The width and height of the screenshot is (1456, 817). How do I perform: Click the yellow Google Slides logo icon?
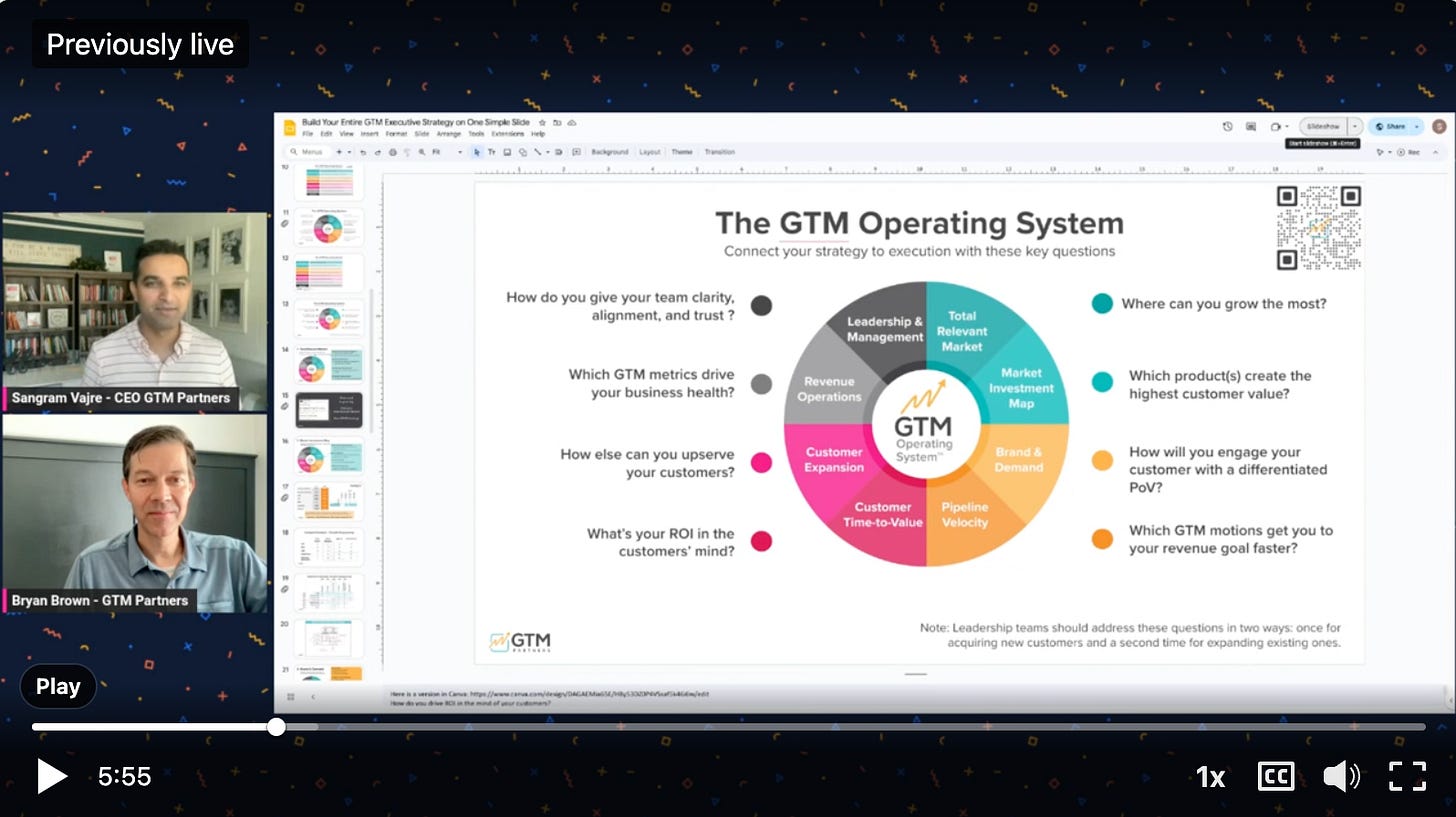[x=289, y=127]
